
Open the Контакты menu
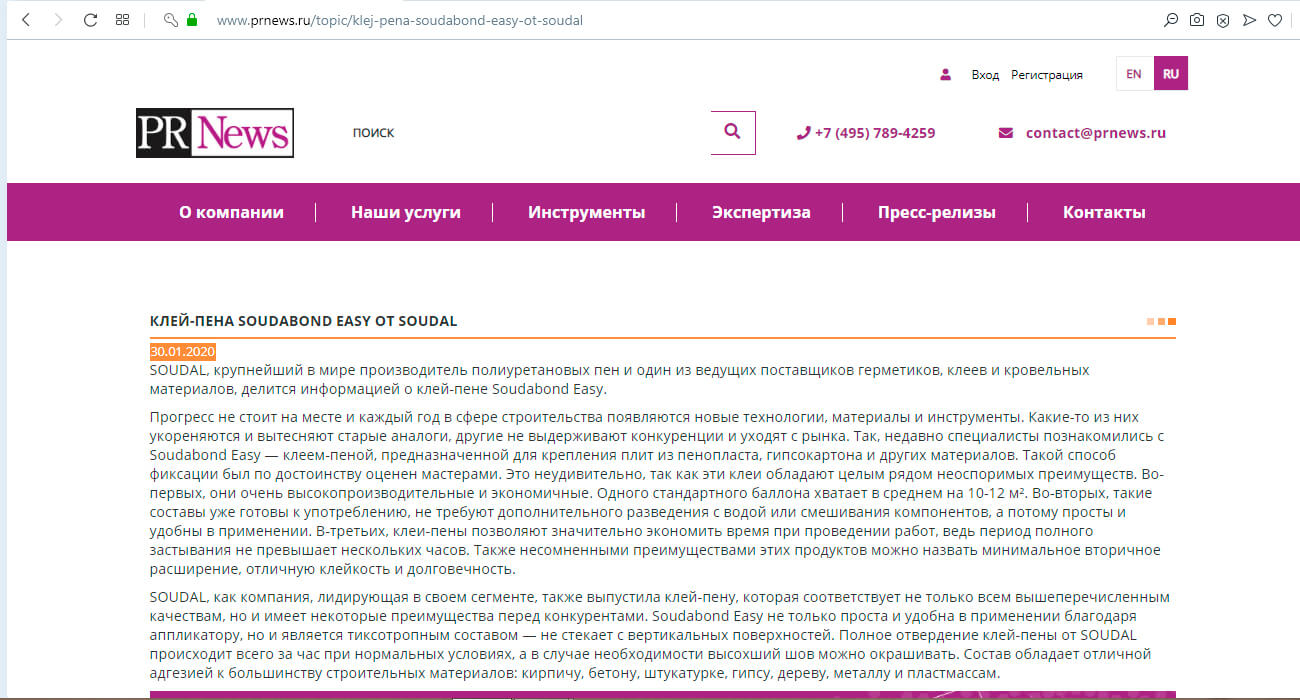(1104, 212)
